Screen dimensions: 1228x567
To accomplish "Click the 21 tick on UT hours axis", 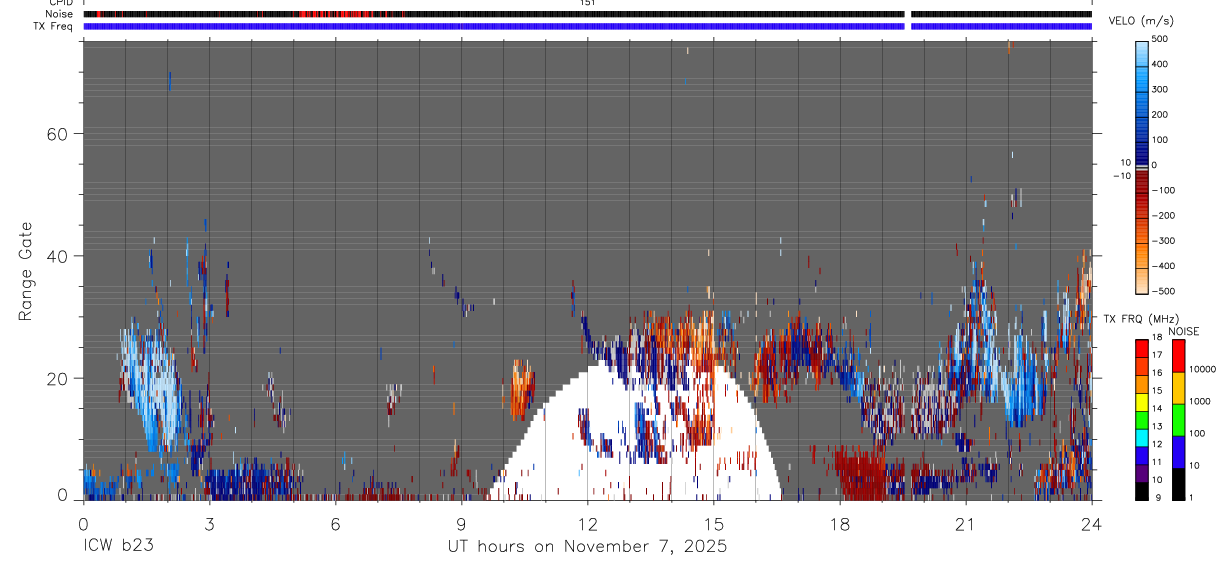I will click(966, 524).
